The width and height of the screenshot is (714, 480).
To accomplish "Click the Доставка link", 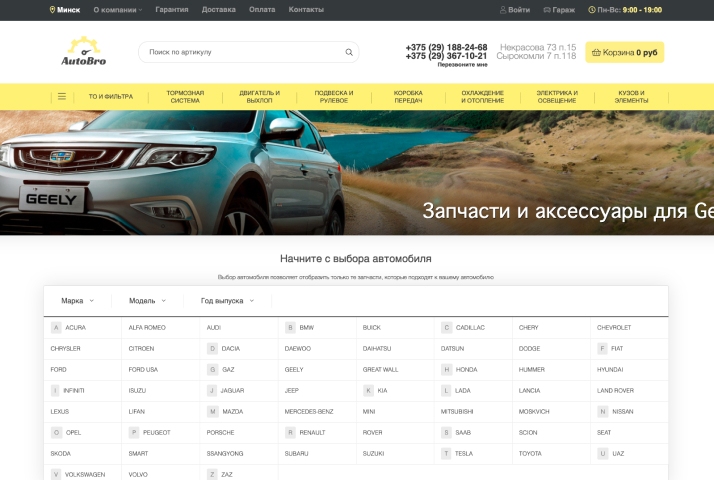I will pyautogui.click(x=218, y=9).
